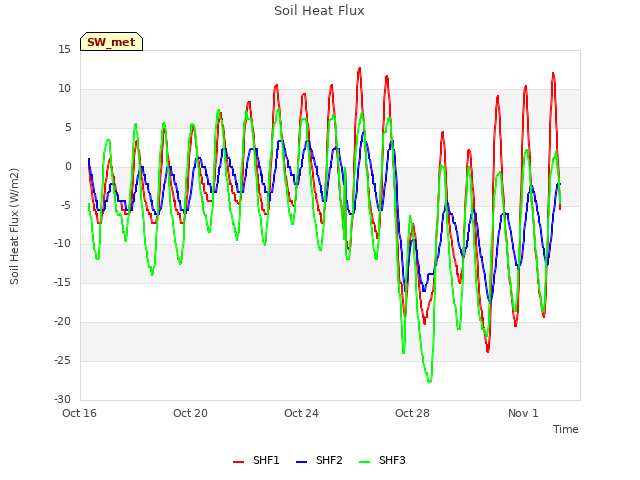The image size is (640, 480).
Task: Click the red SHF1 legend color marker
Action: pos(238,462)
